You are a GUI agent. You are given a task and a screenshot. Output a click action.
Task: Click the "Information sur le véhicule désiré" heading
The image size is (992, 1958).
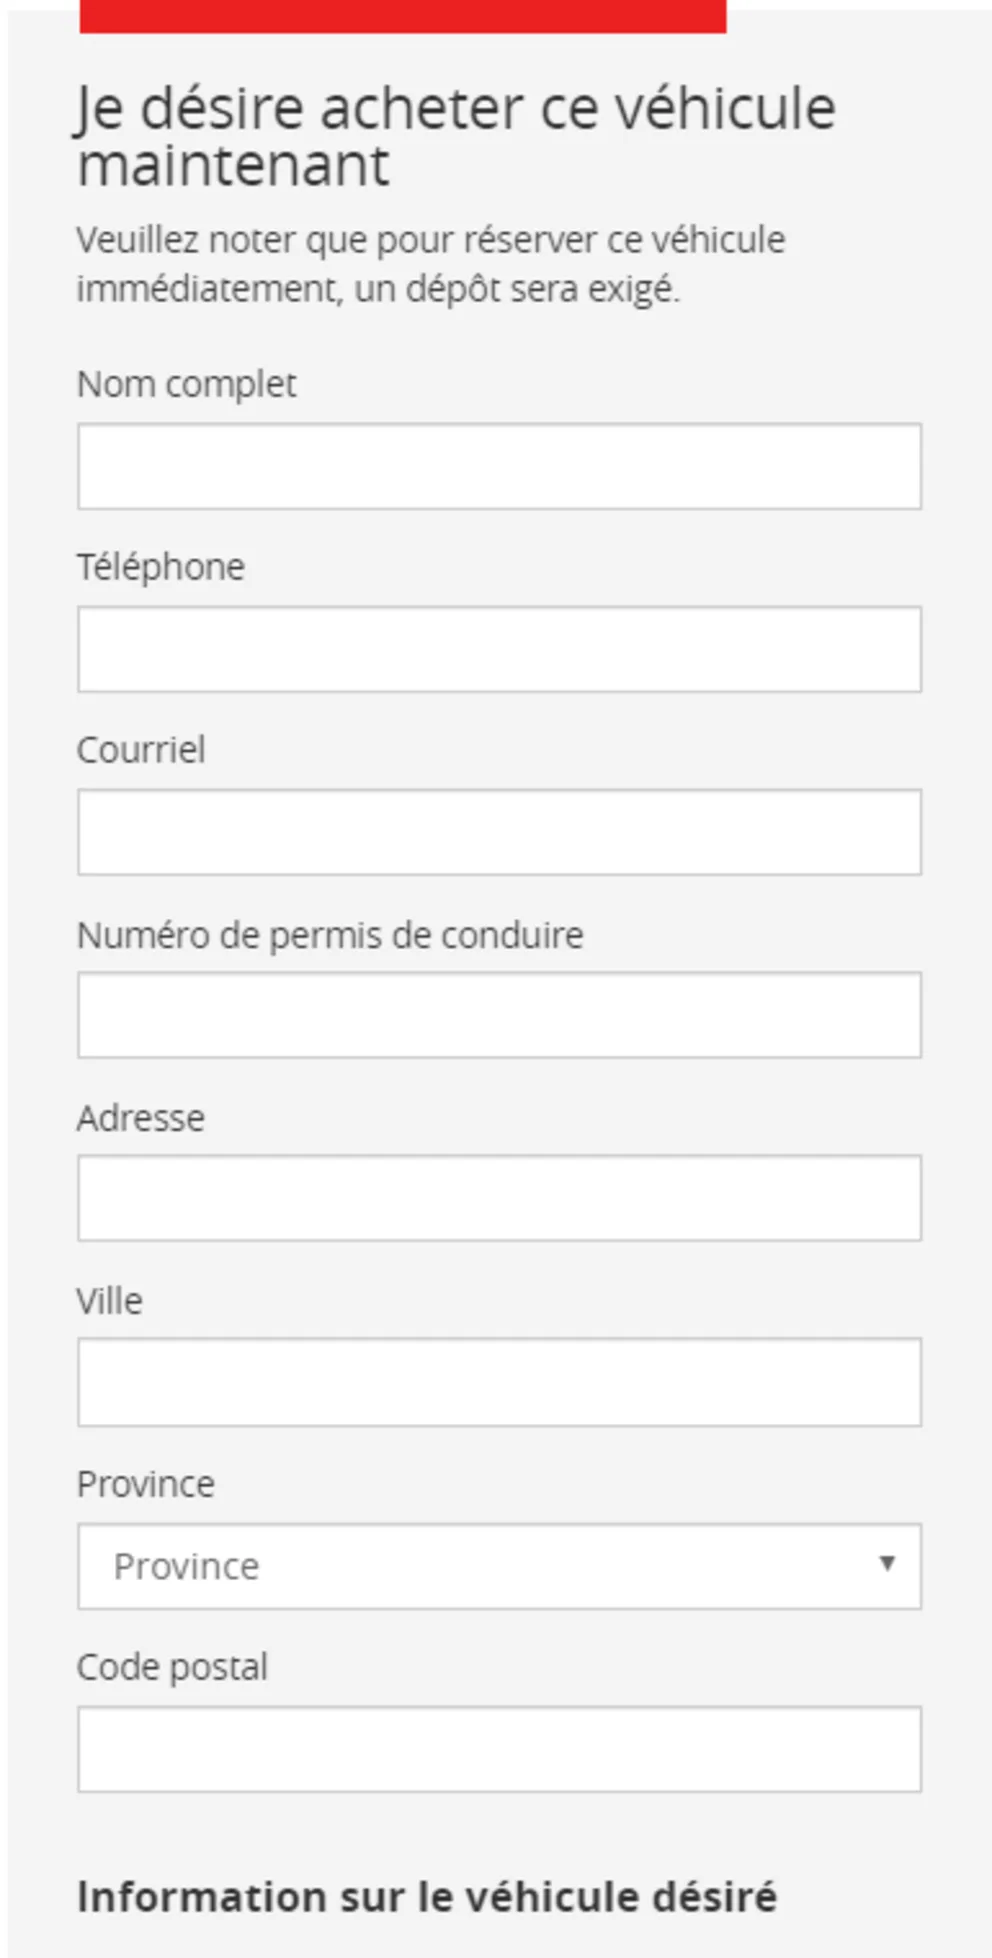(x=427, y=1897)
